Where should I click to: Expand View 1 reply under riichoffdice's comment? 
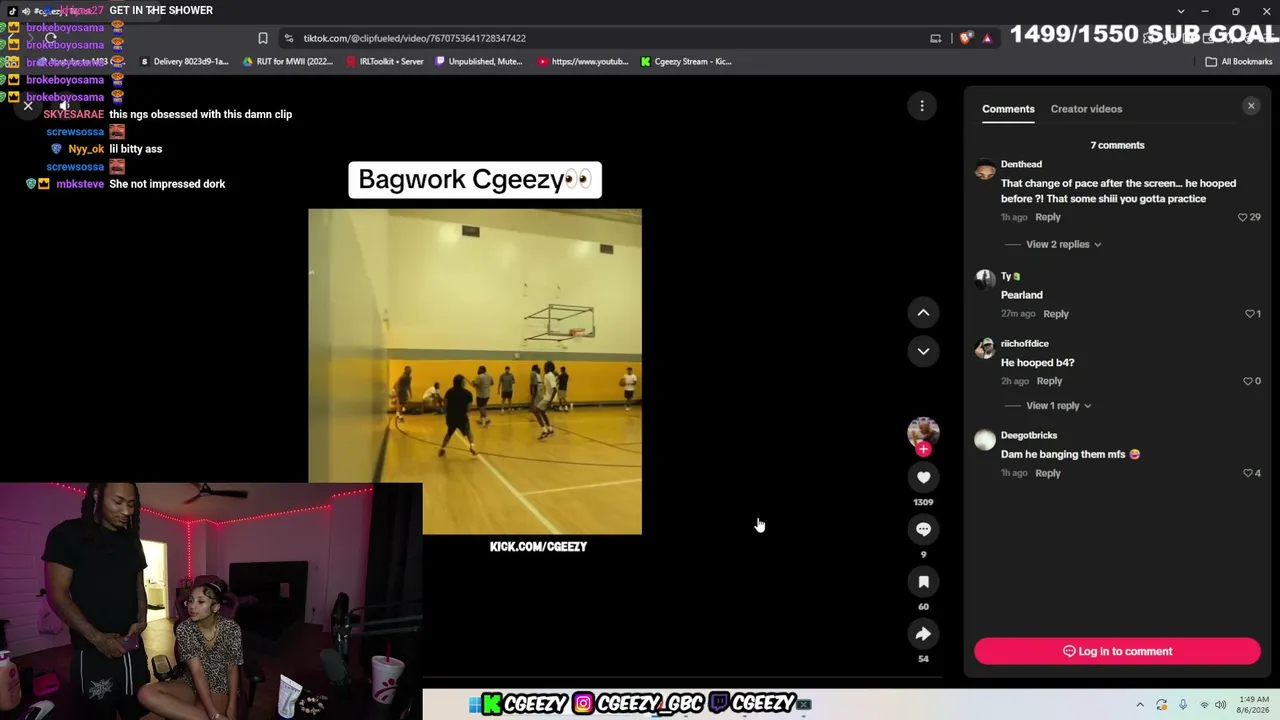coord(1058,406)
